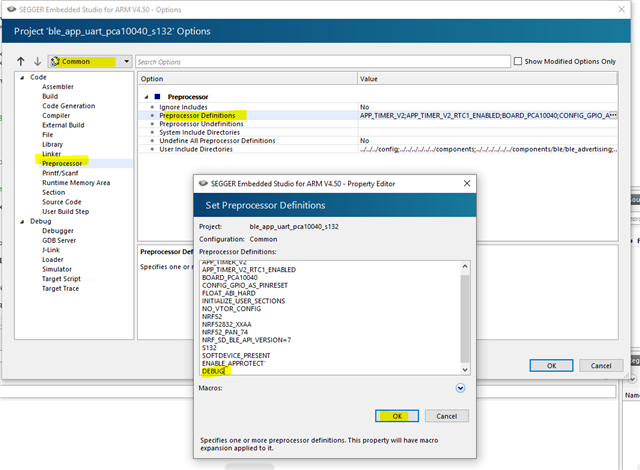640x470 pixels.
Task: Expand the Macros chevron dropdown
Action: 460,388
